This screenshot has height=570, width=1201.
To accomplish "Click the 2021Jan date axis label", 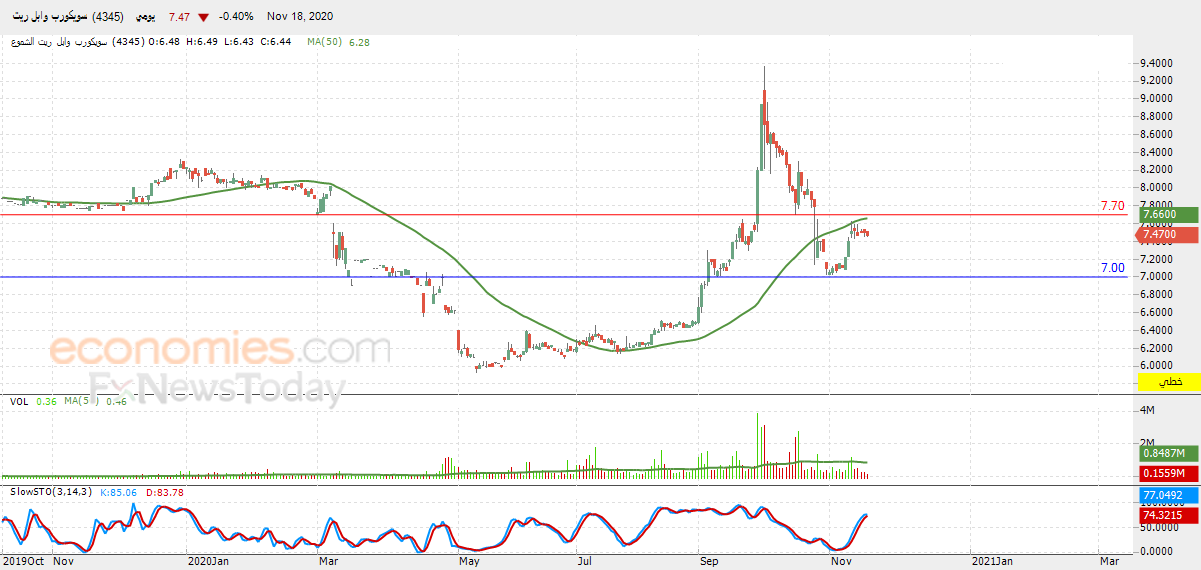I will [x=990, y=561].
